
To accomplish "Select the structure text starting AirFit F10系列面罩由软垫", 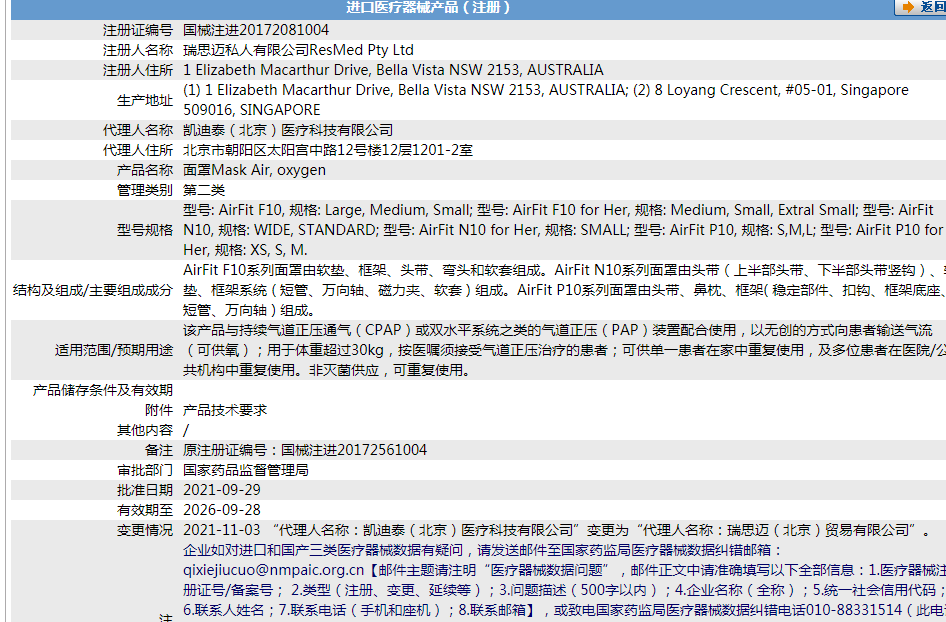I will (564, 290).
